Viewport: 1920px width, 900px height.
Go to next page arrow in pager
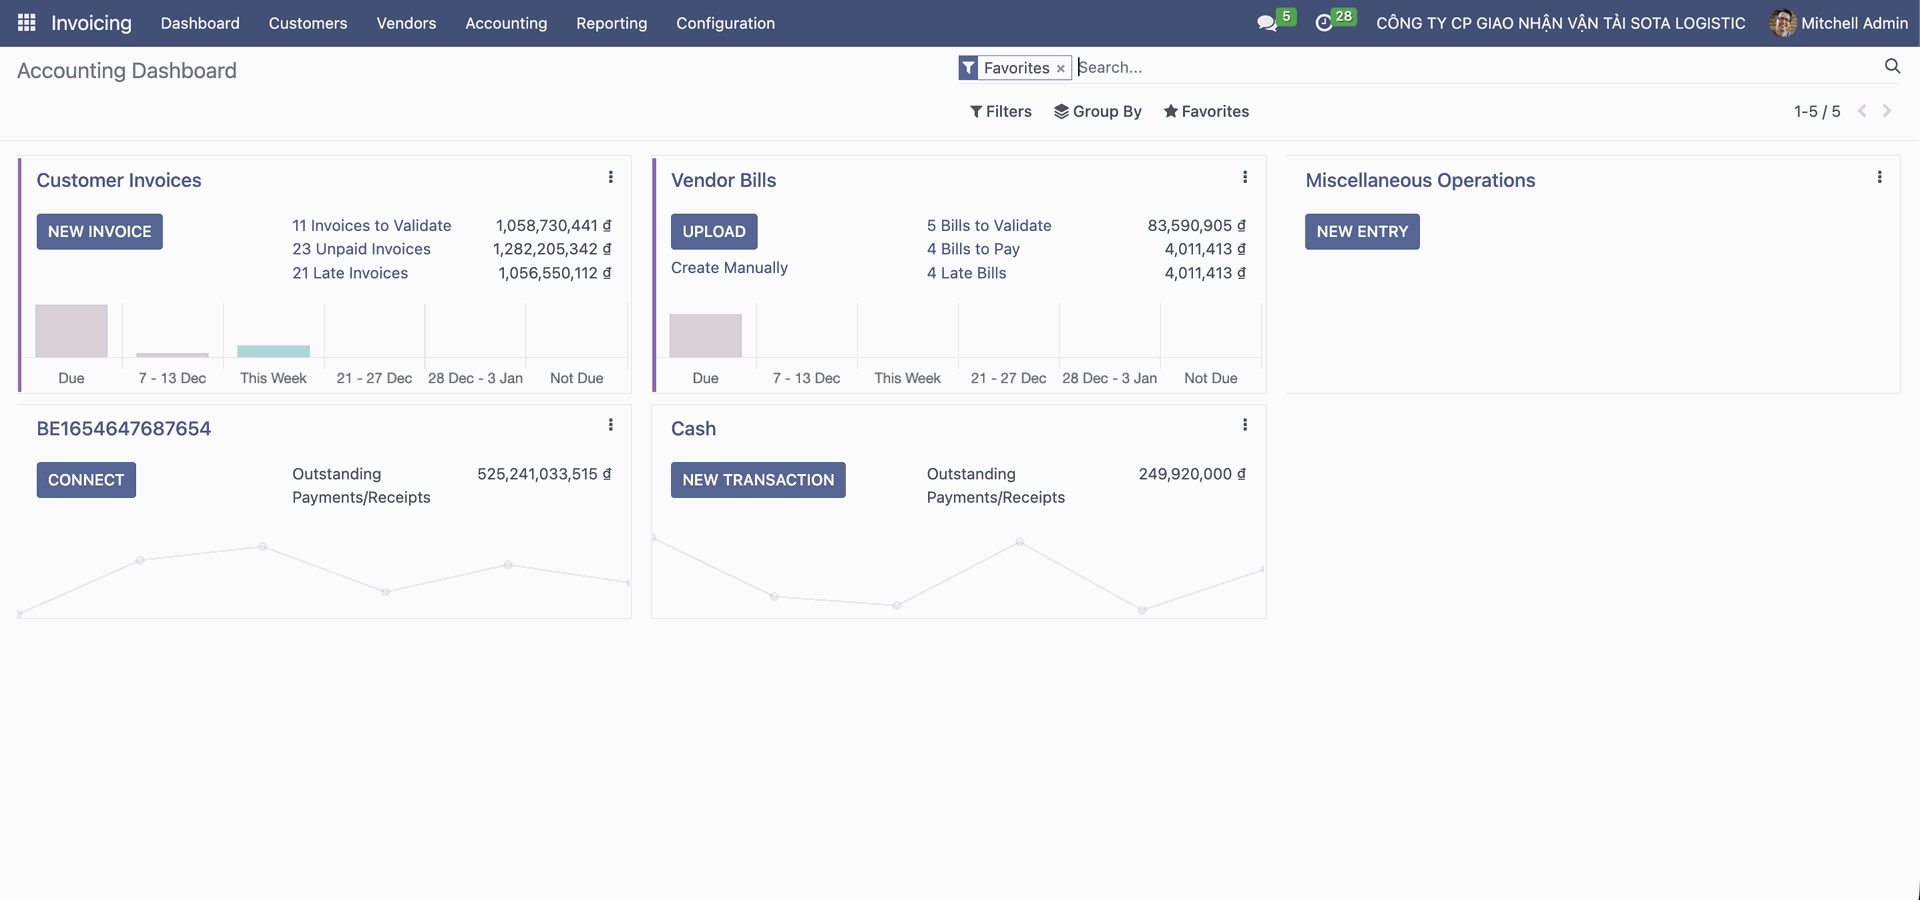pyautogui.click(x=1887, y=111)
